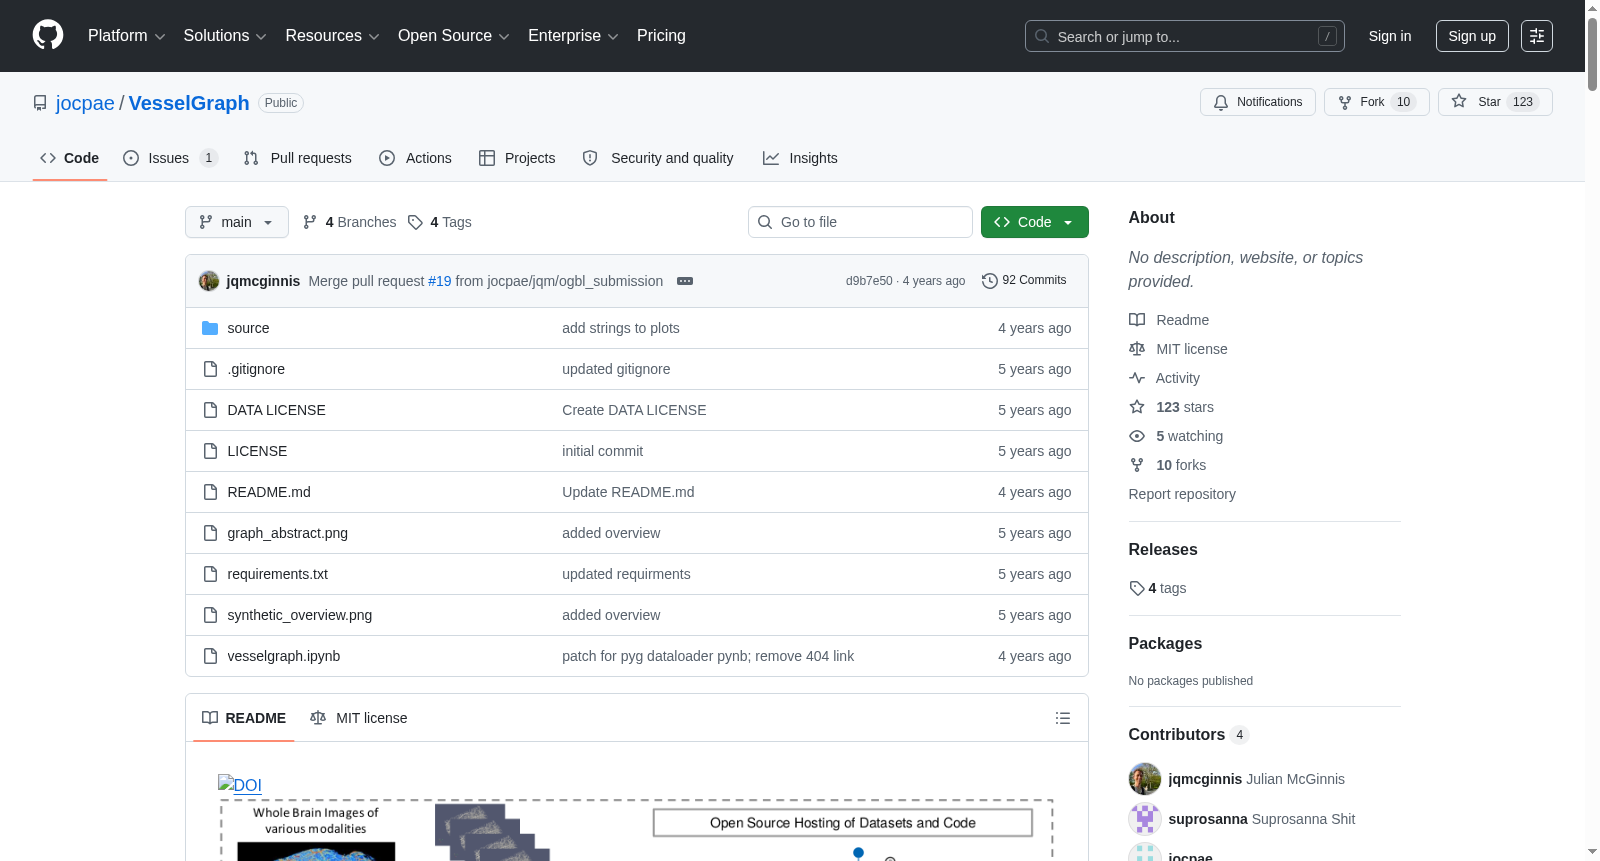View the 92 Commits history
1600x861 pixels.
tap(1024, 281)
